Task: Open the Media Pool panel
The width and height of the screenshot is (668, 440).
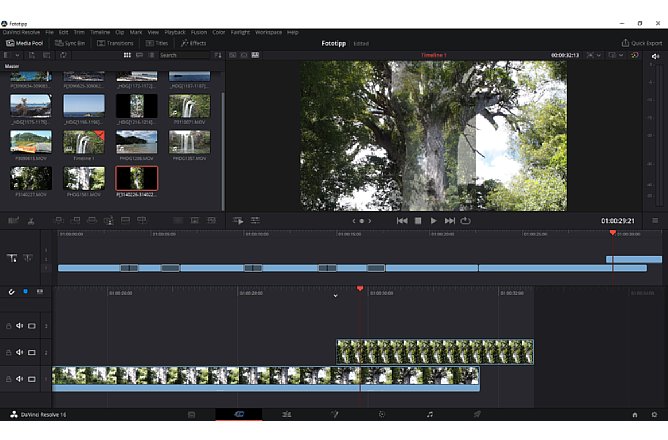Action: click(x=26, y=43)
